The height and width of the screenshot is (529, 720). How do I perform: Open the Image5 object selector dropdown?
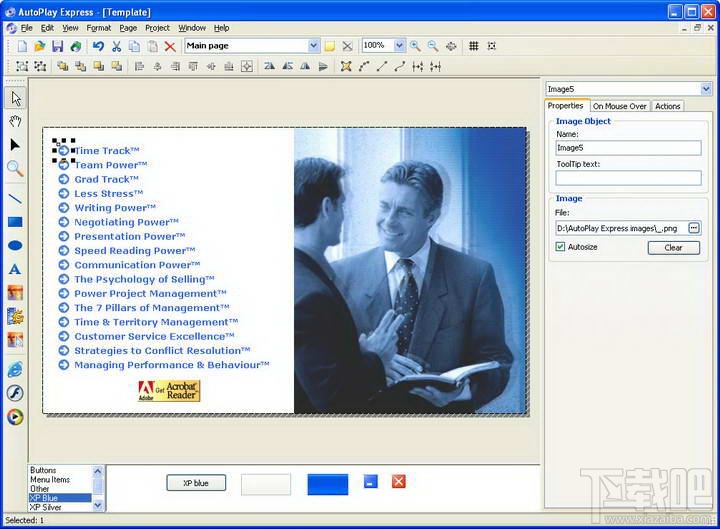click(x=706, y=89)
